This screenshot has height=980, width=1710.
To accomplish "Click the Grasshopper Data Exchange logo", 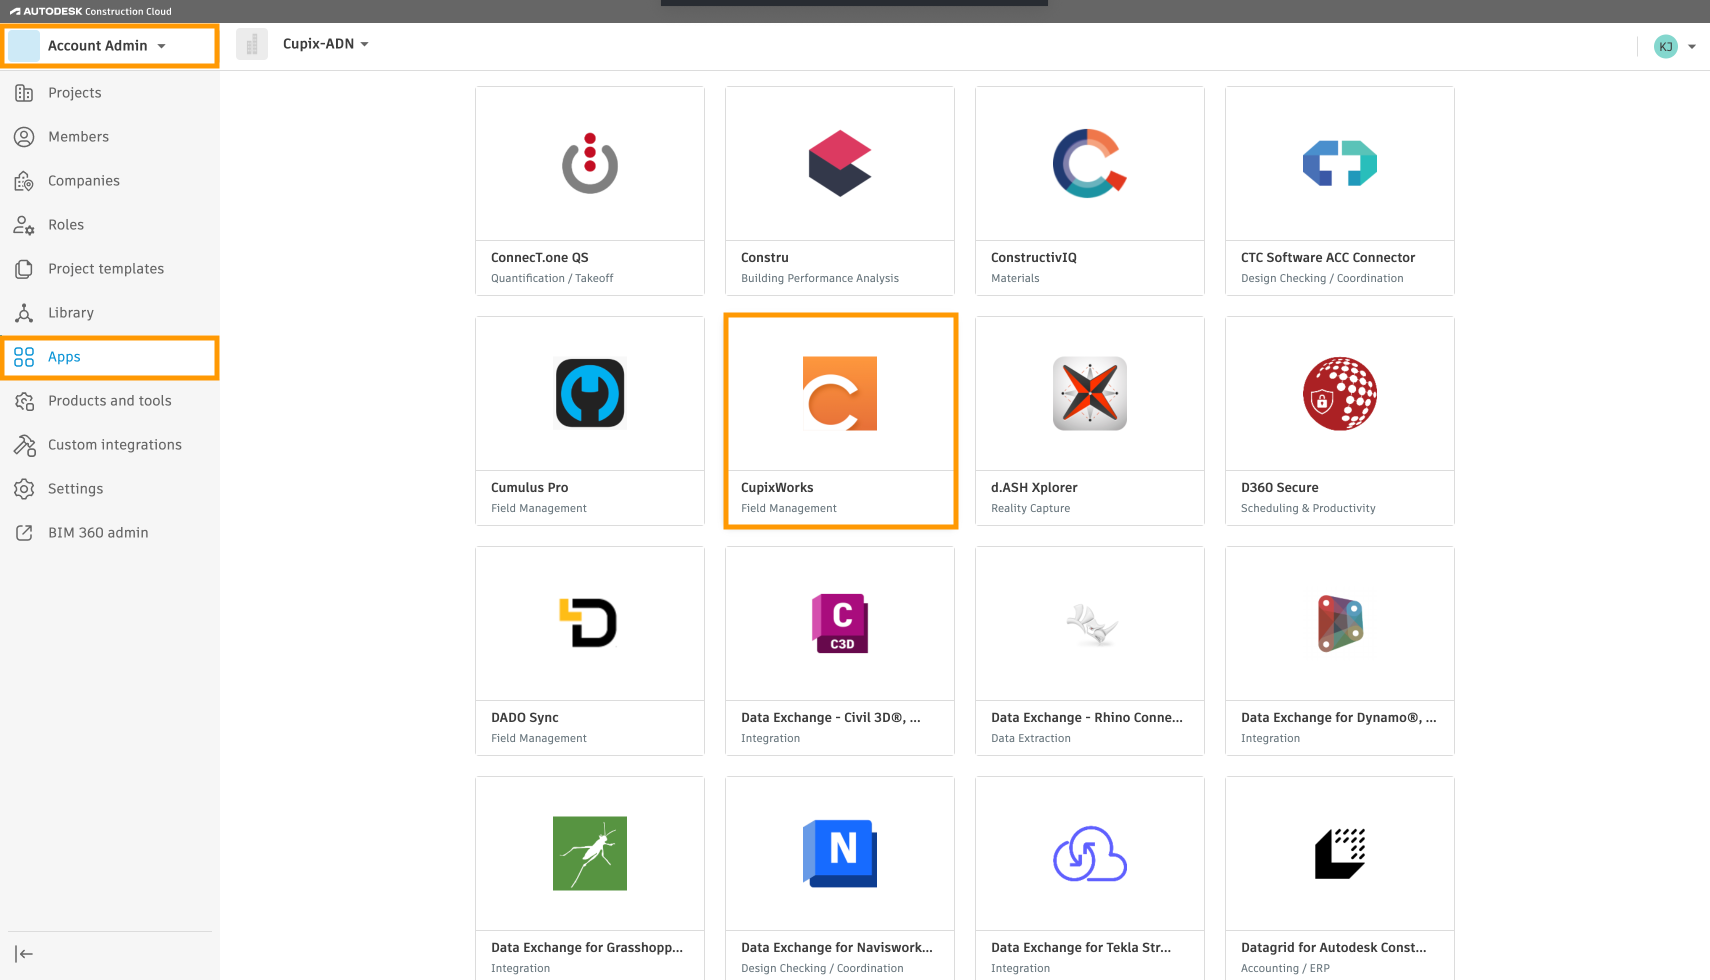I will point(590,854).
